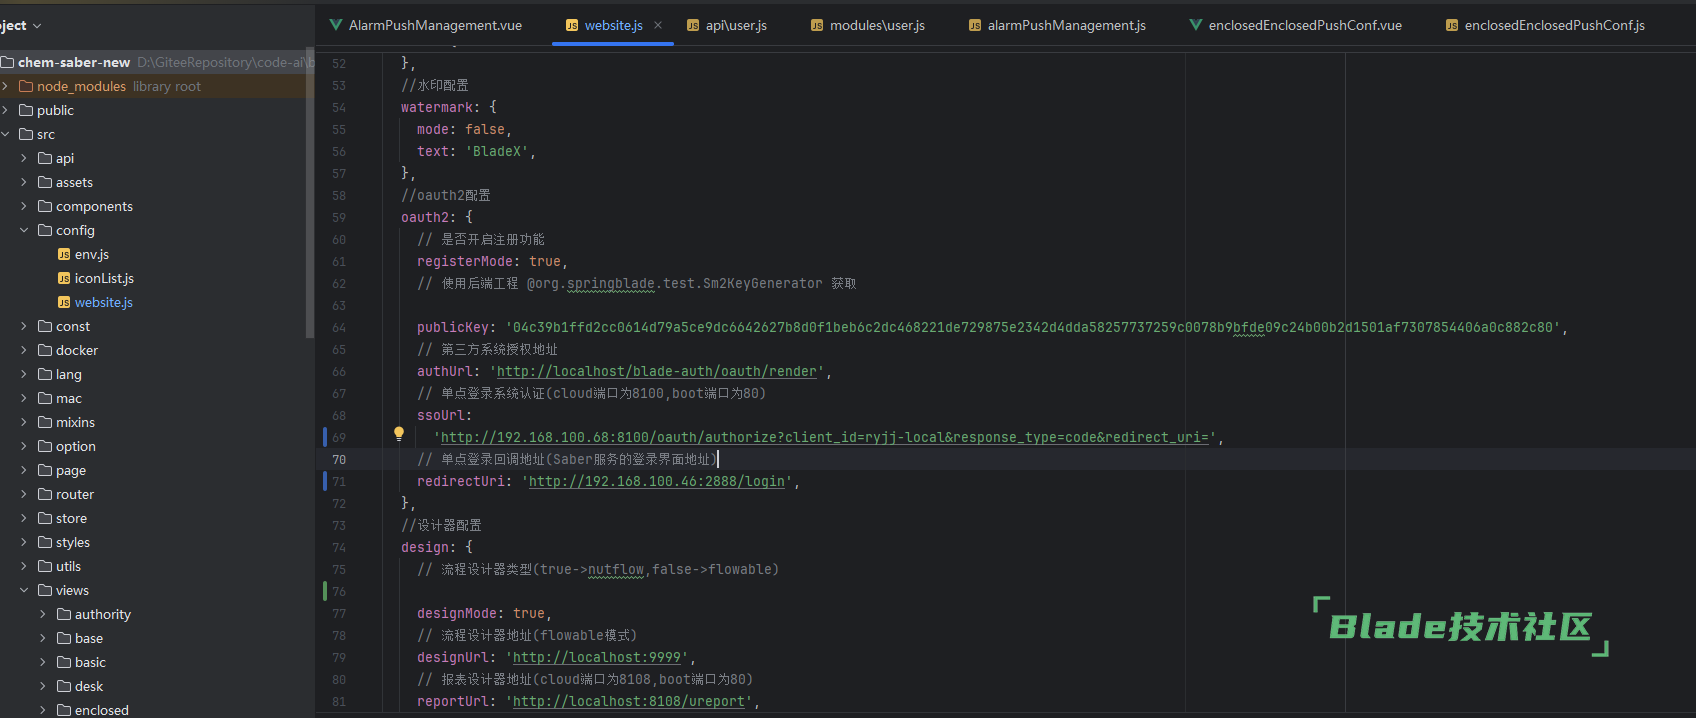This screenshot has width=1696, height=718.
Task: Switch to the enclosedEnclosedPushConf.js tab
Action: tap(1546, 25)
